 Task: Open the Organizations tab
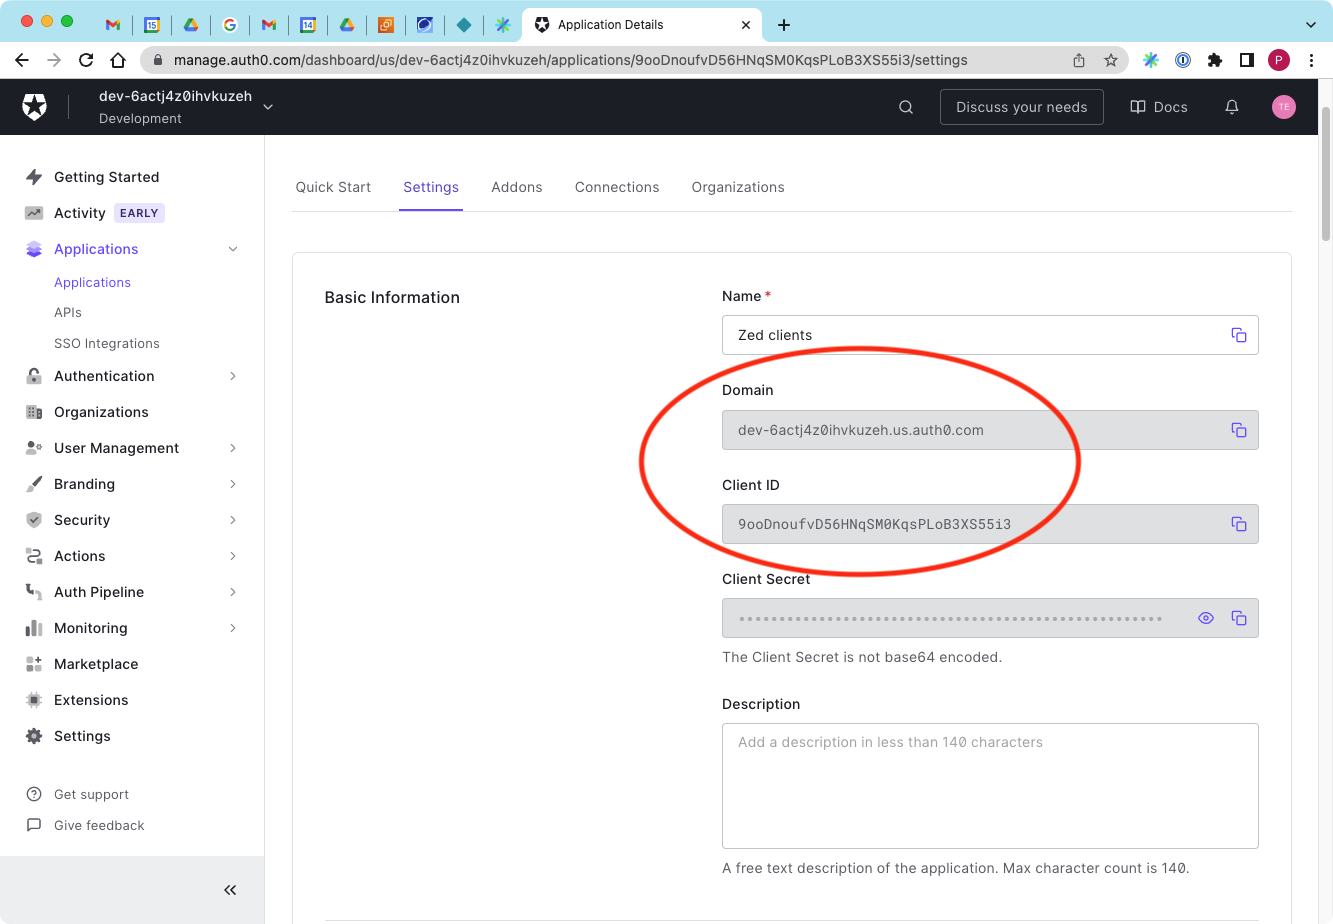click(x=738, y=187)
